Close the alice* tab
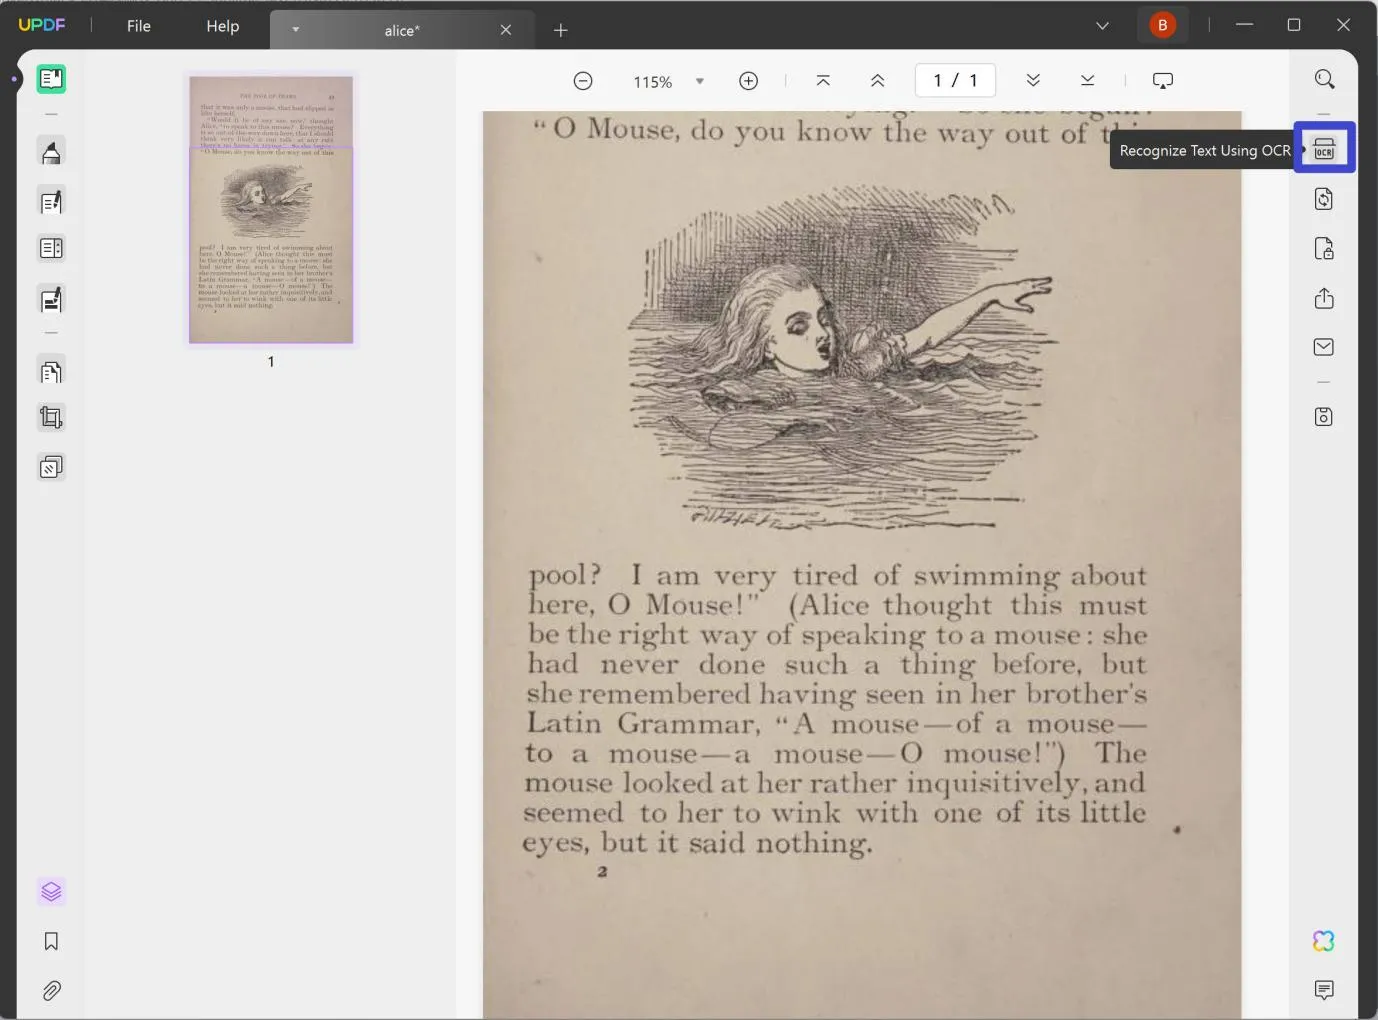Viewport: 1378px width, 1020px height. 506,30
